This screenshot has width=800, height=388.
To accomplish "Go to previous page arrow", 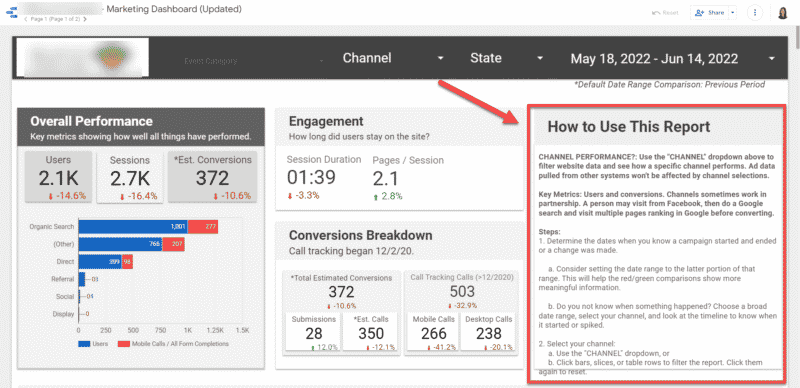I will tap(26, 19).
